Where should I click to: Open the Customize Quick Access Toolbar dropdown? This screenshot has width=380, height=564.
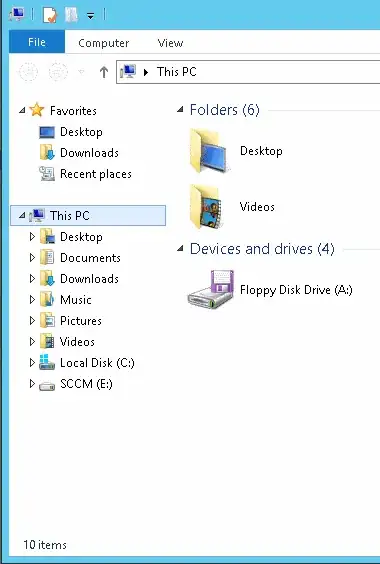click(91, 15)
